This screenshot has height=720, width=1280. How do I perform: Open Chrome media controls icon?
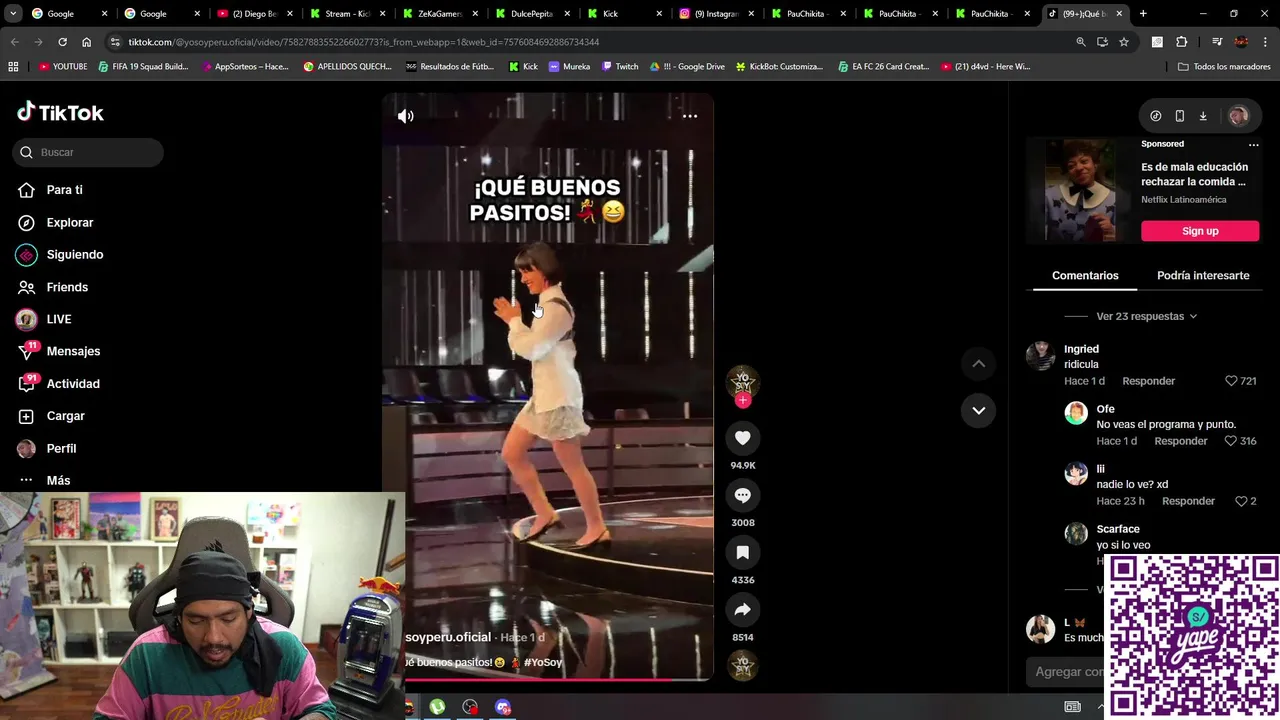coord(1217,42)
